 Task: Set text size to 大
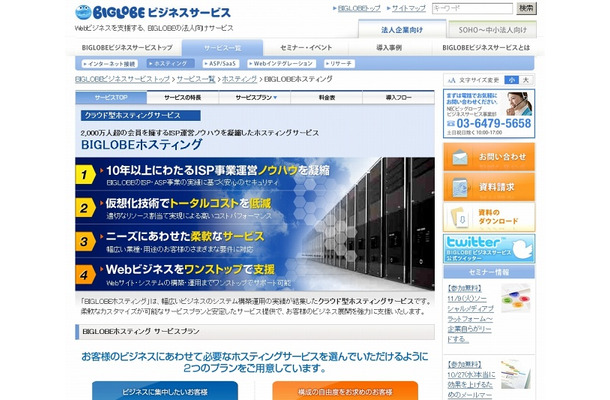(526, 80)
